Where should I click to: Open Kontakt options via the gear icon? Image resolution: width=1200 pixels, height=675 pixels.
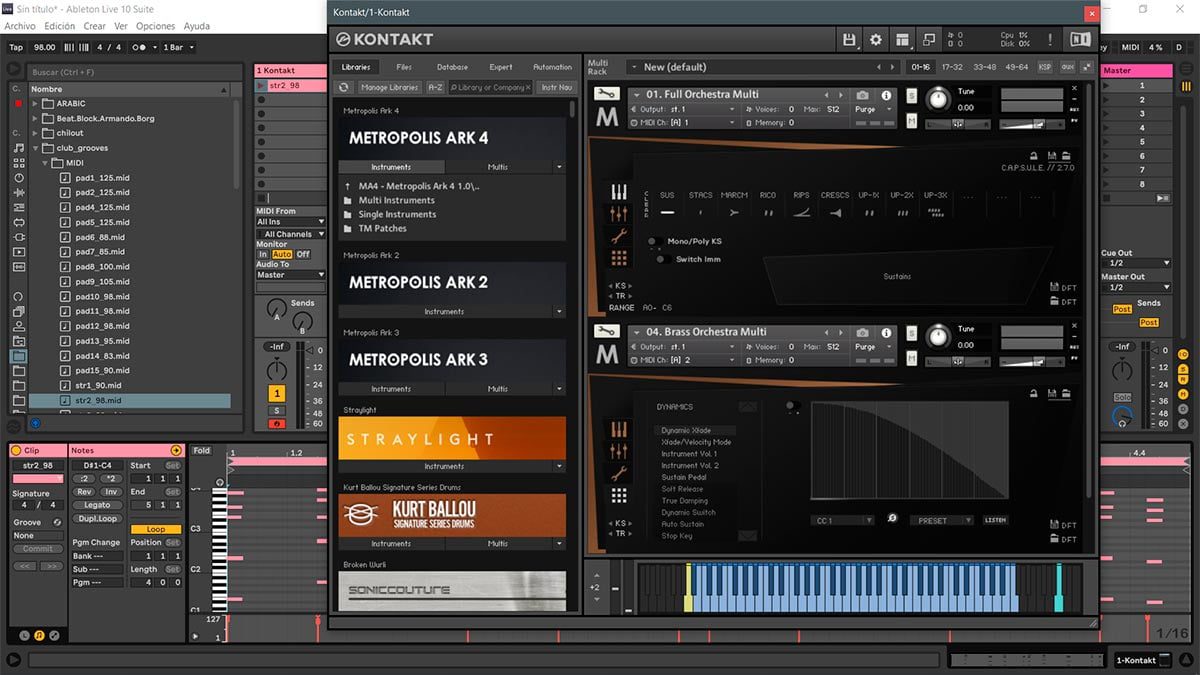pos(876,39)
